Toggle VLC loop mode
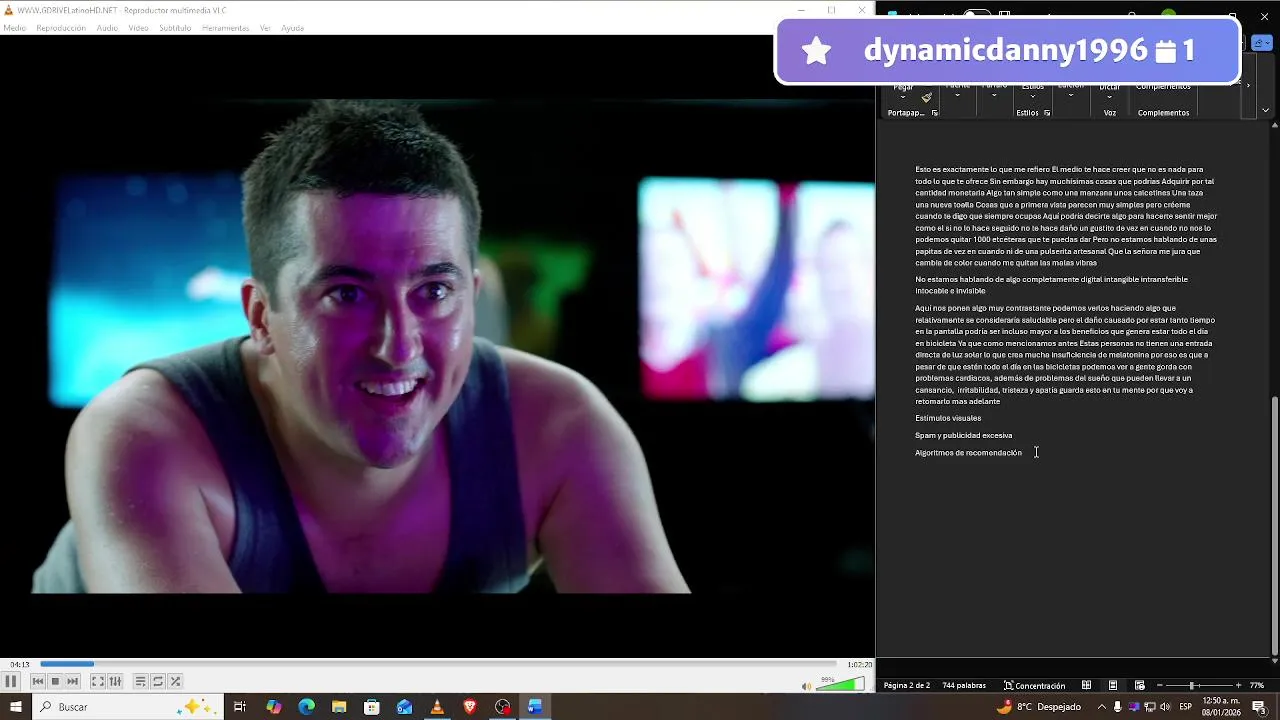The width and height of the screenshot is (1280, 720). click(x=157, y=681)
